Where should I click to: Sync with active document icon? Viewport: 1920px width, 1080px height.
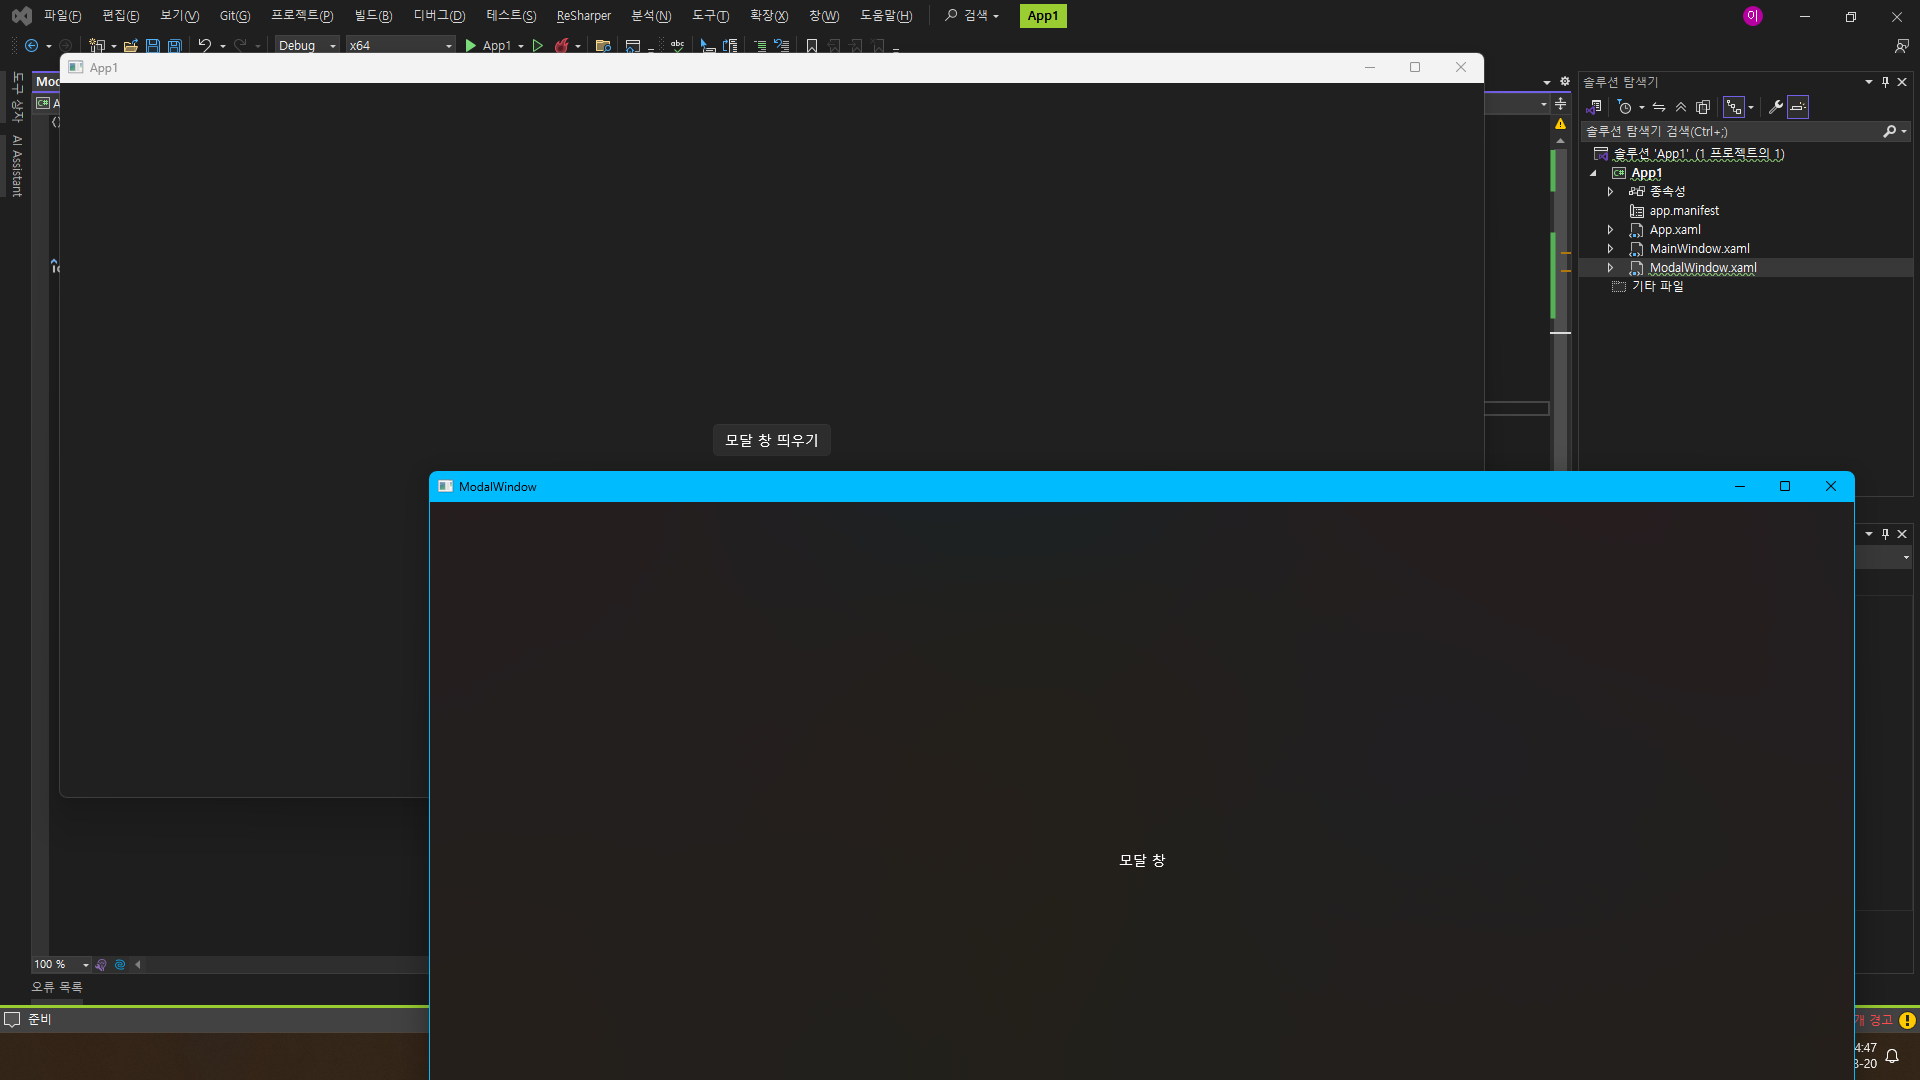pos(1659,107)
